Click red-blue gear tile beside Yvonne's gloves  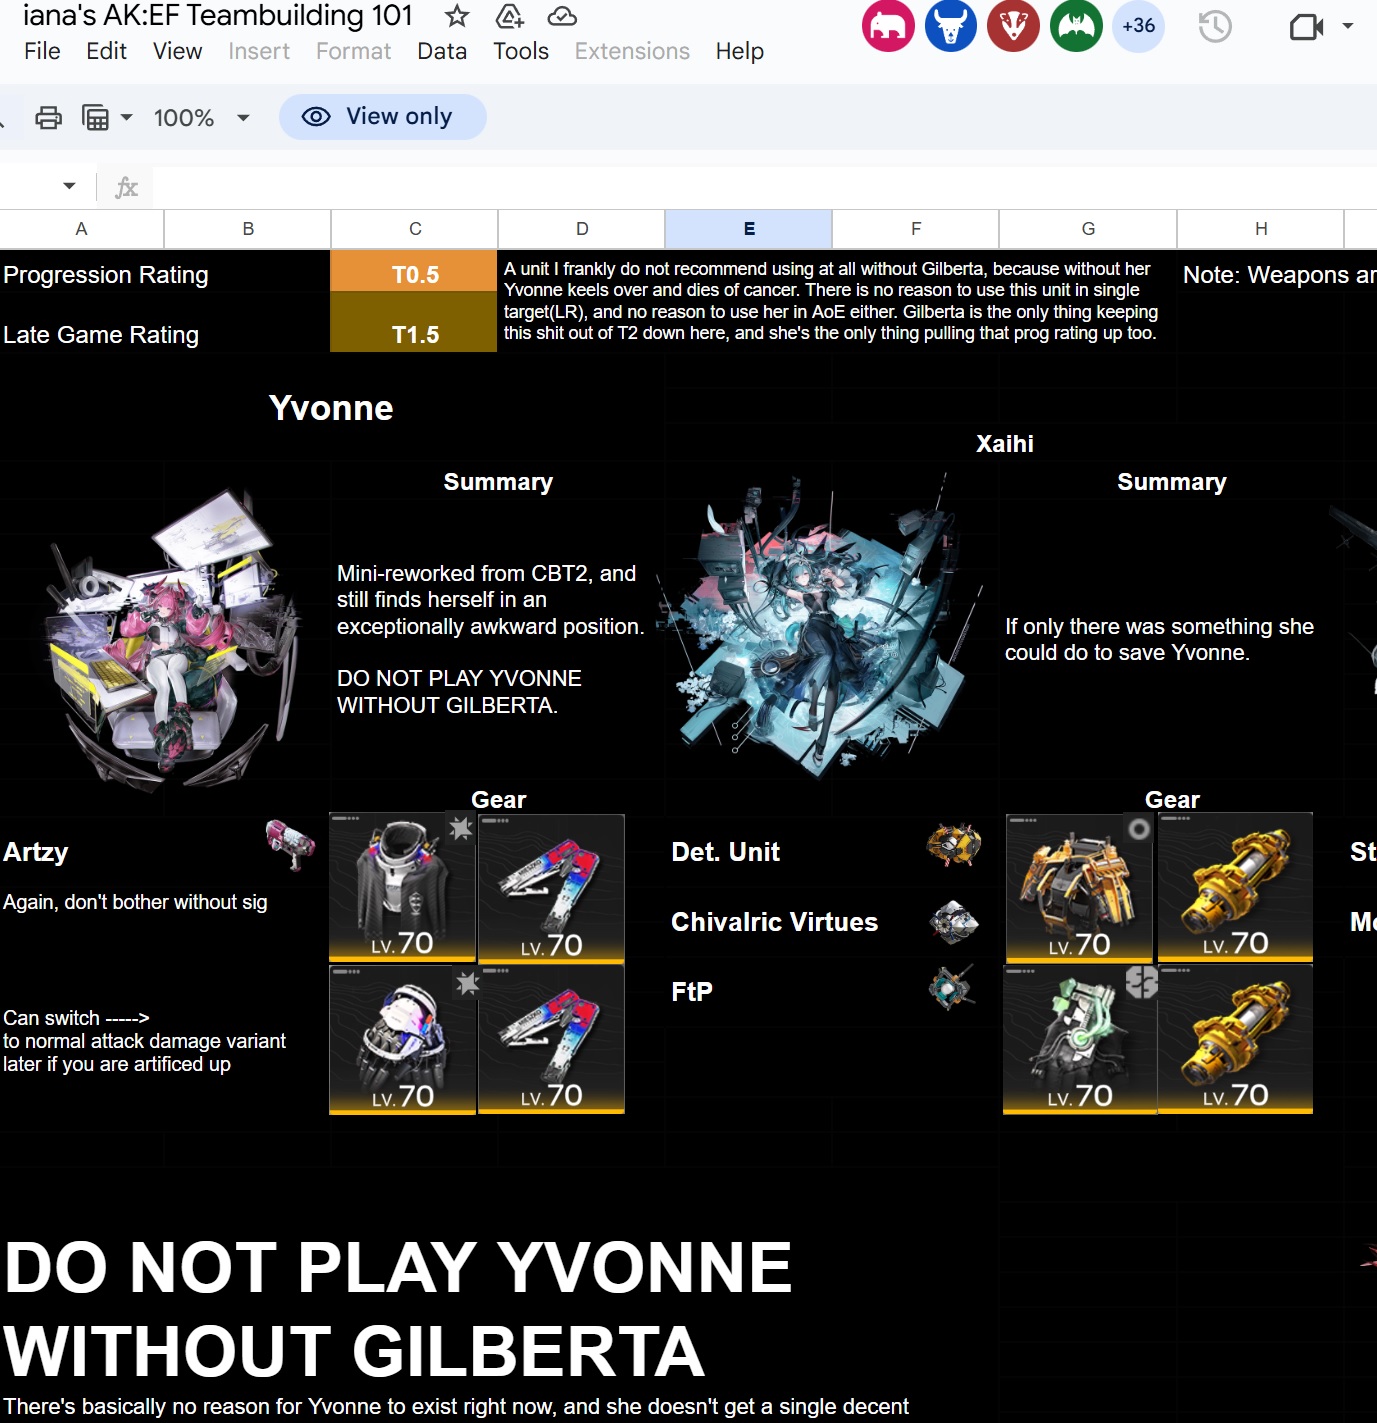click(552, 1040)
